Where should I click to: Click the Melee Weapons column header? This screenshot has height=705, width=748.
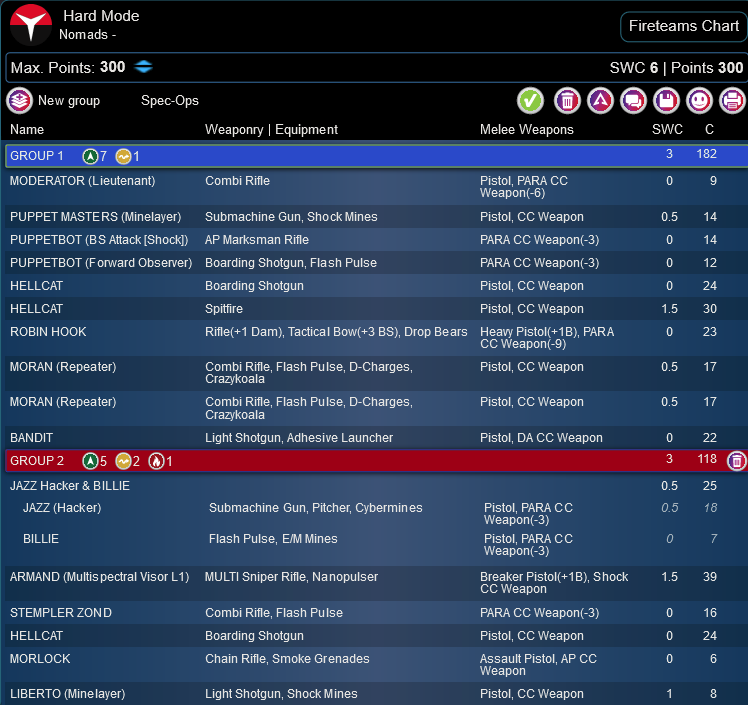click(527, 129)
